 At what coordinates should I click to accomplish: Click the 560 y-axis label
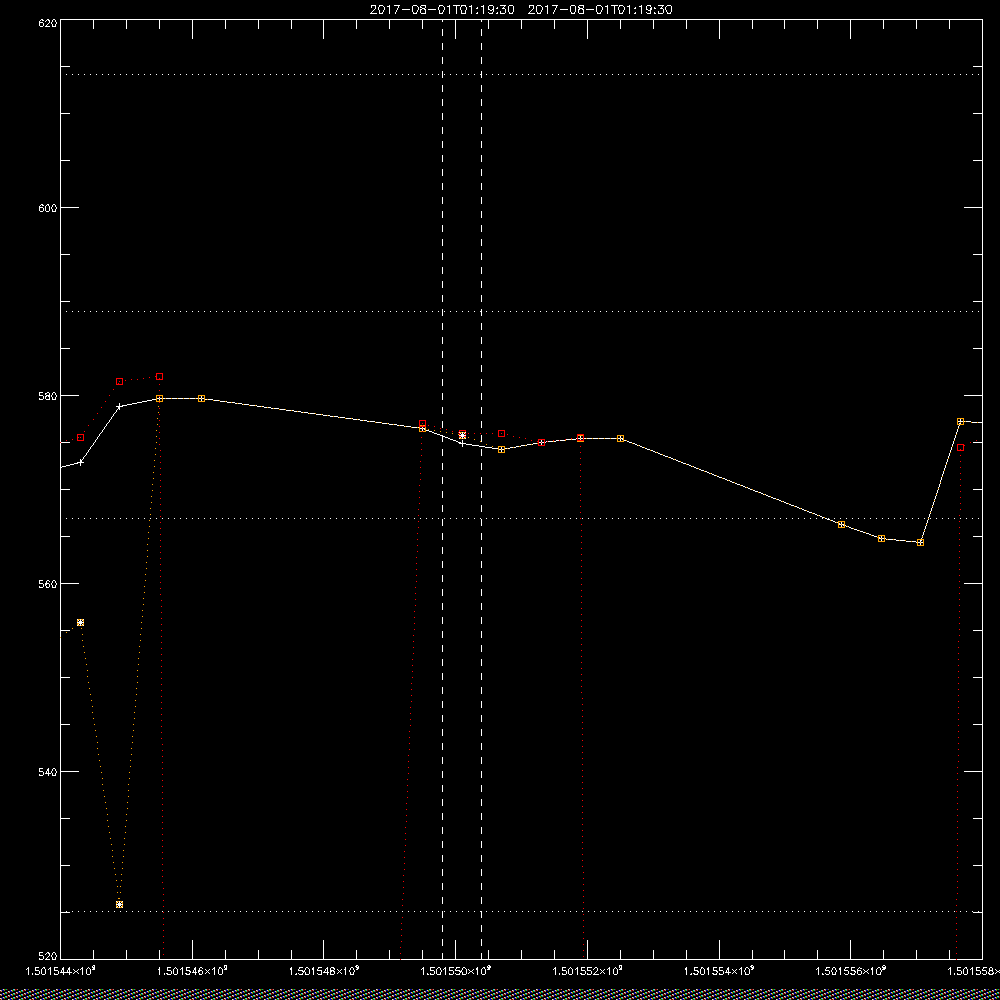click(x=48, y=584)
